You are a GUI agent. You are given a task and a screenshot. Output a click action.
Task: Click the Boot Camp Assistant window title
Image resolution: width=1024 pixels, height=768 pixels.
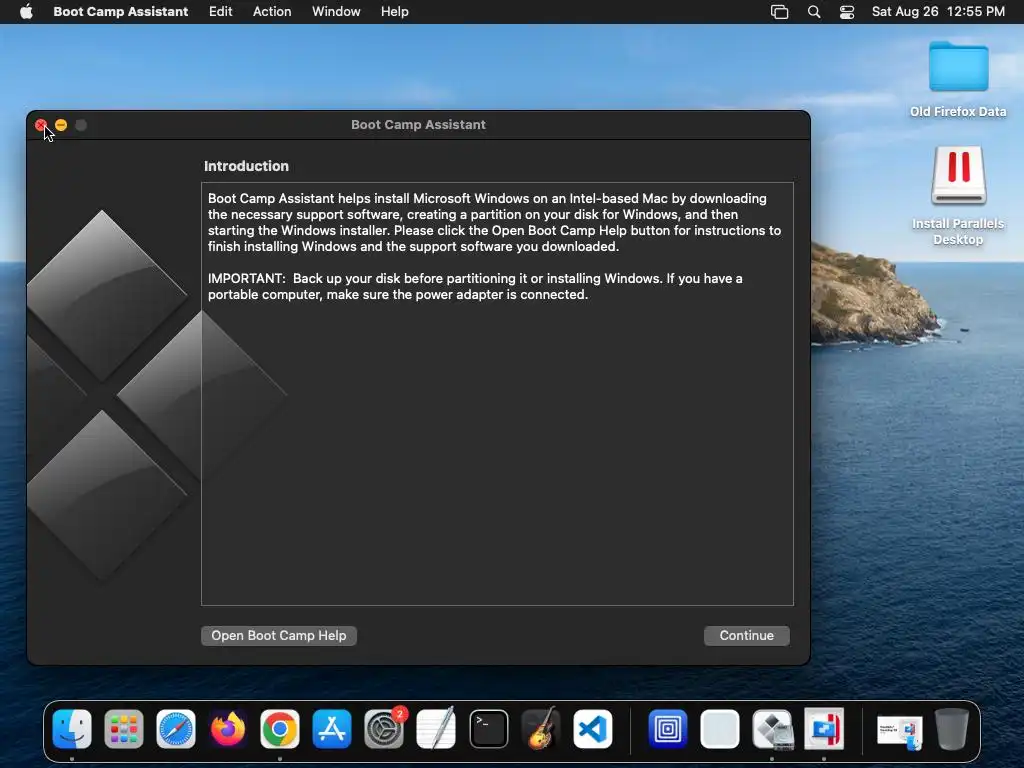pos(418,125)
